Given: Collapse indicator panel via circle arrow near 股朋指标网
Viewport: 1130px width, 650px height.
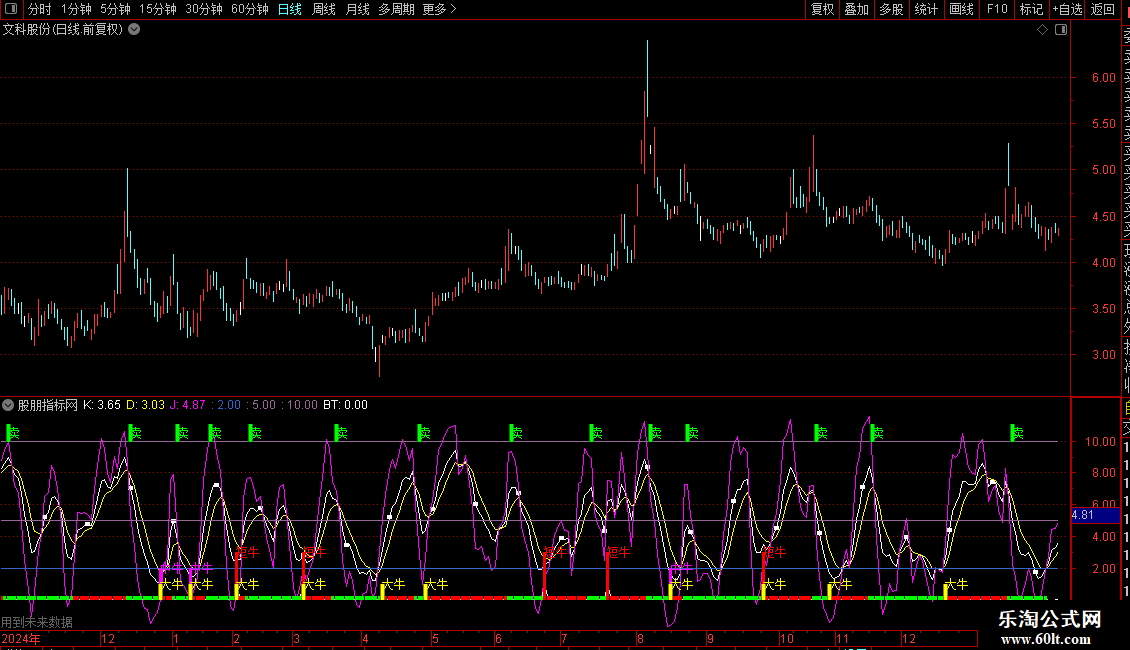Looking at the screenshot, I should coord(8,405).
